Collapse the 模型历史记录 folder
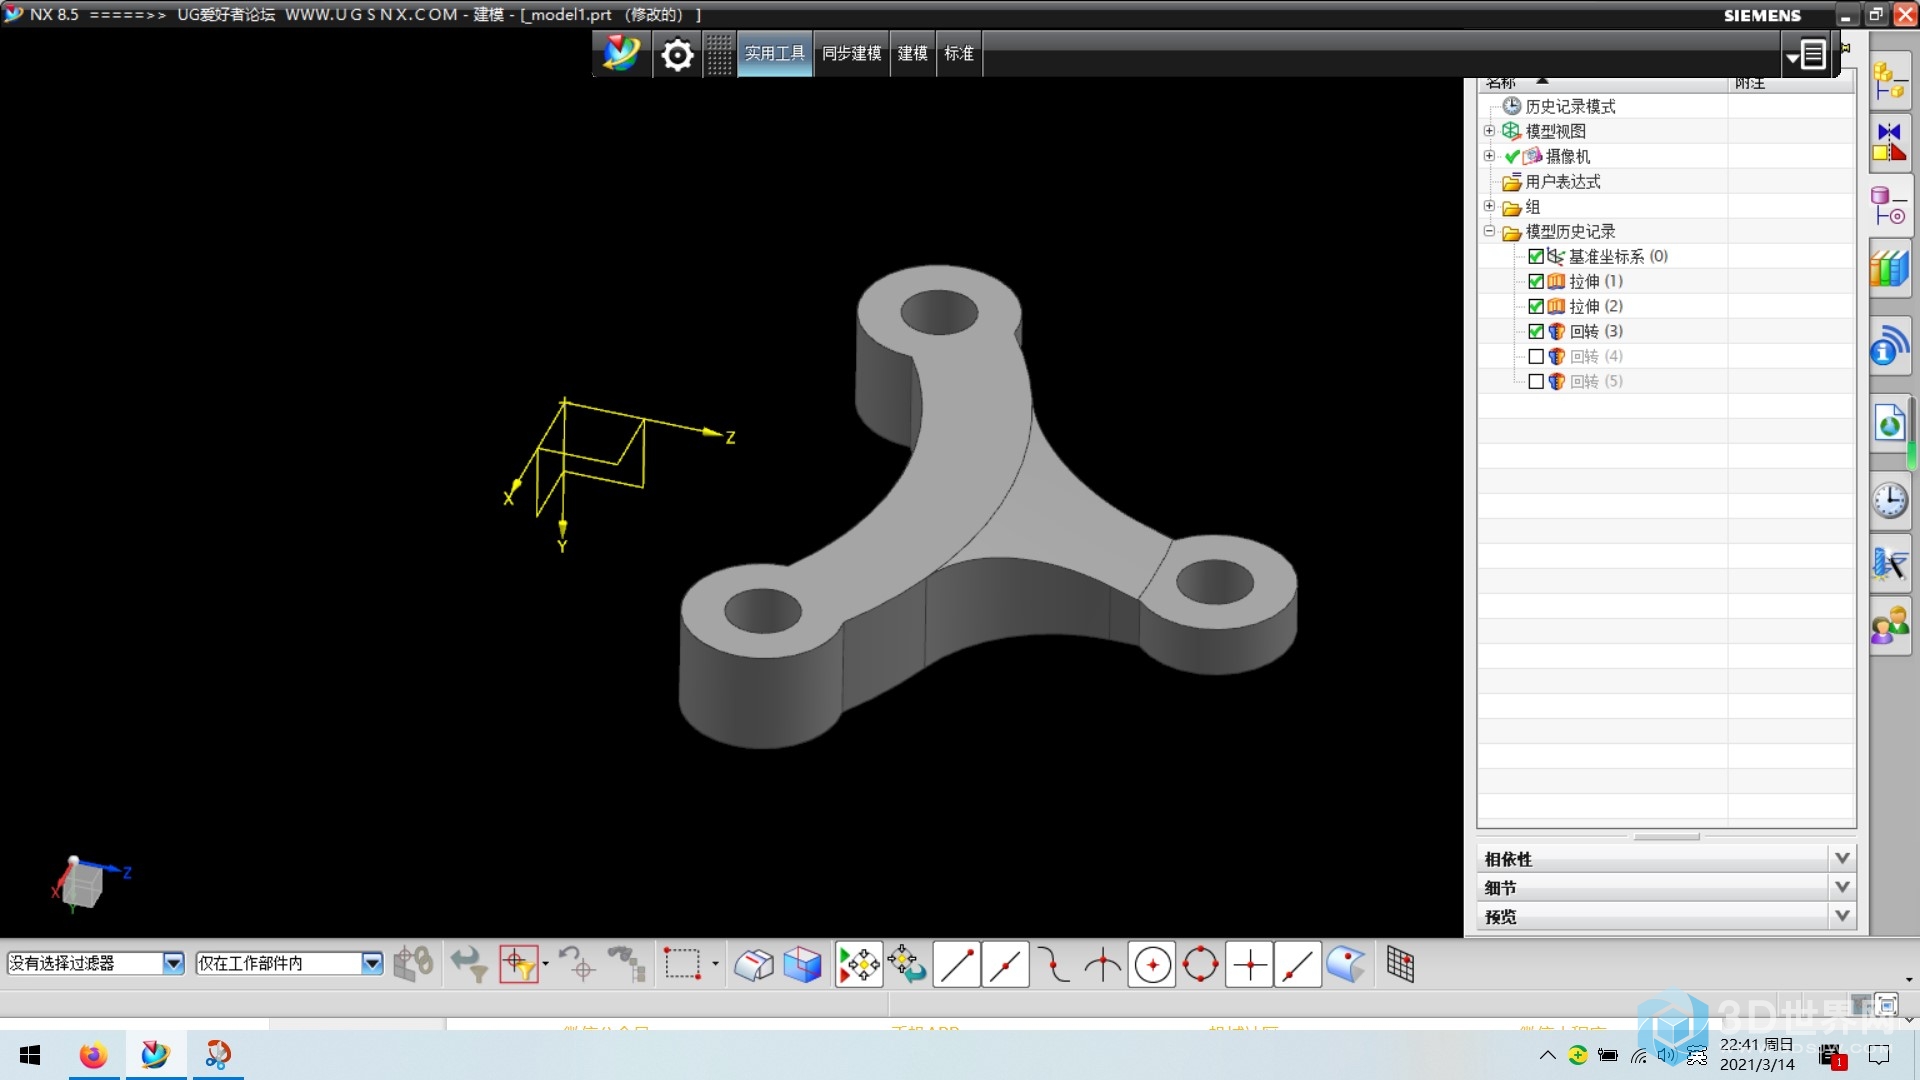The height and width of the screenshot is (1080, 1920). [x=1489, y=231]
